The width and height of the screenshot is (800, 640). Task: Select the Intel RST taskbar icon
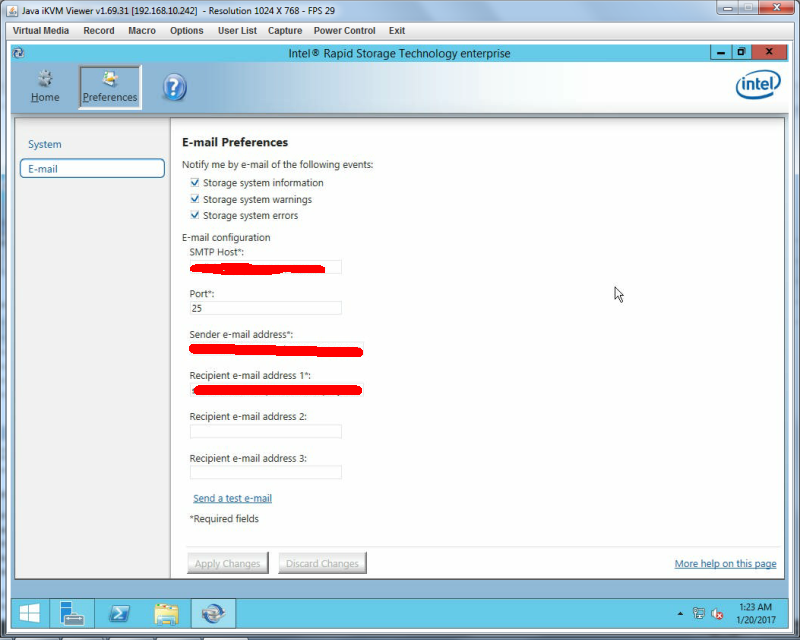pos(213,613)
